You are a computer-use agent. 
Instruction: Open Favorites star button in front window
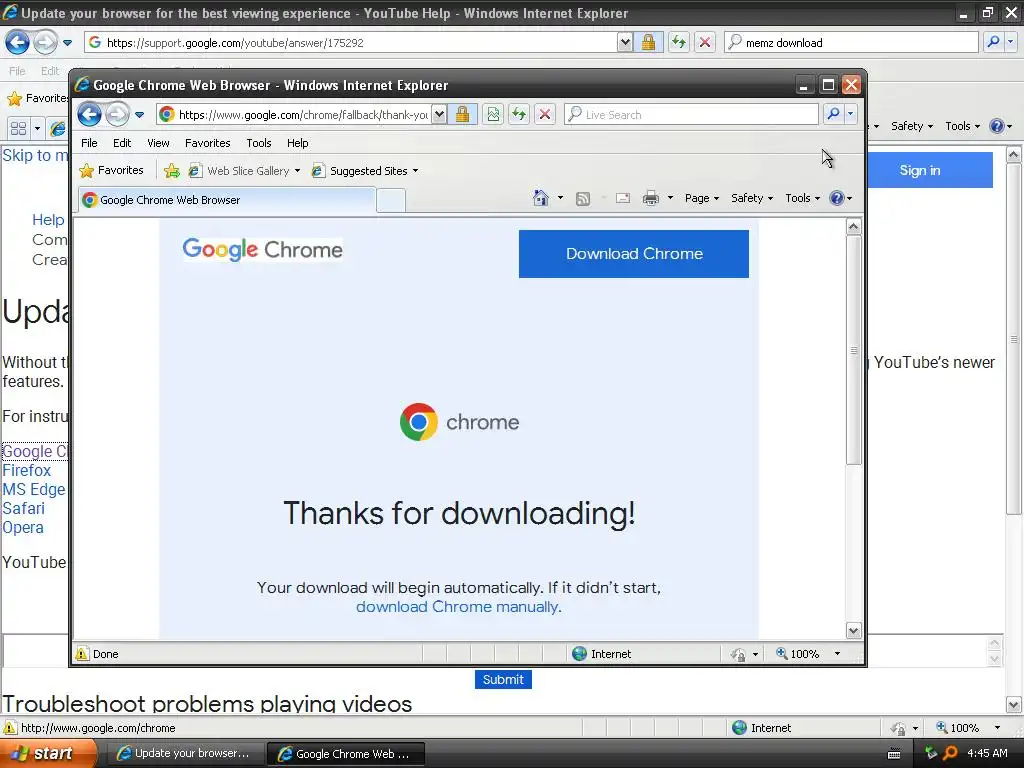click(x=112, y=170)
